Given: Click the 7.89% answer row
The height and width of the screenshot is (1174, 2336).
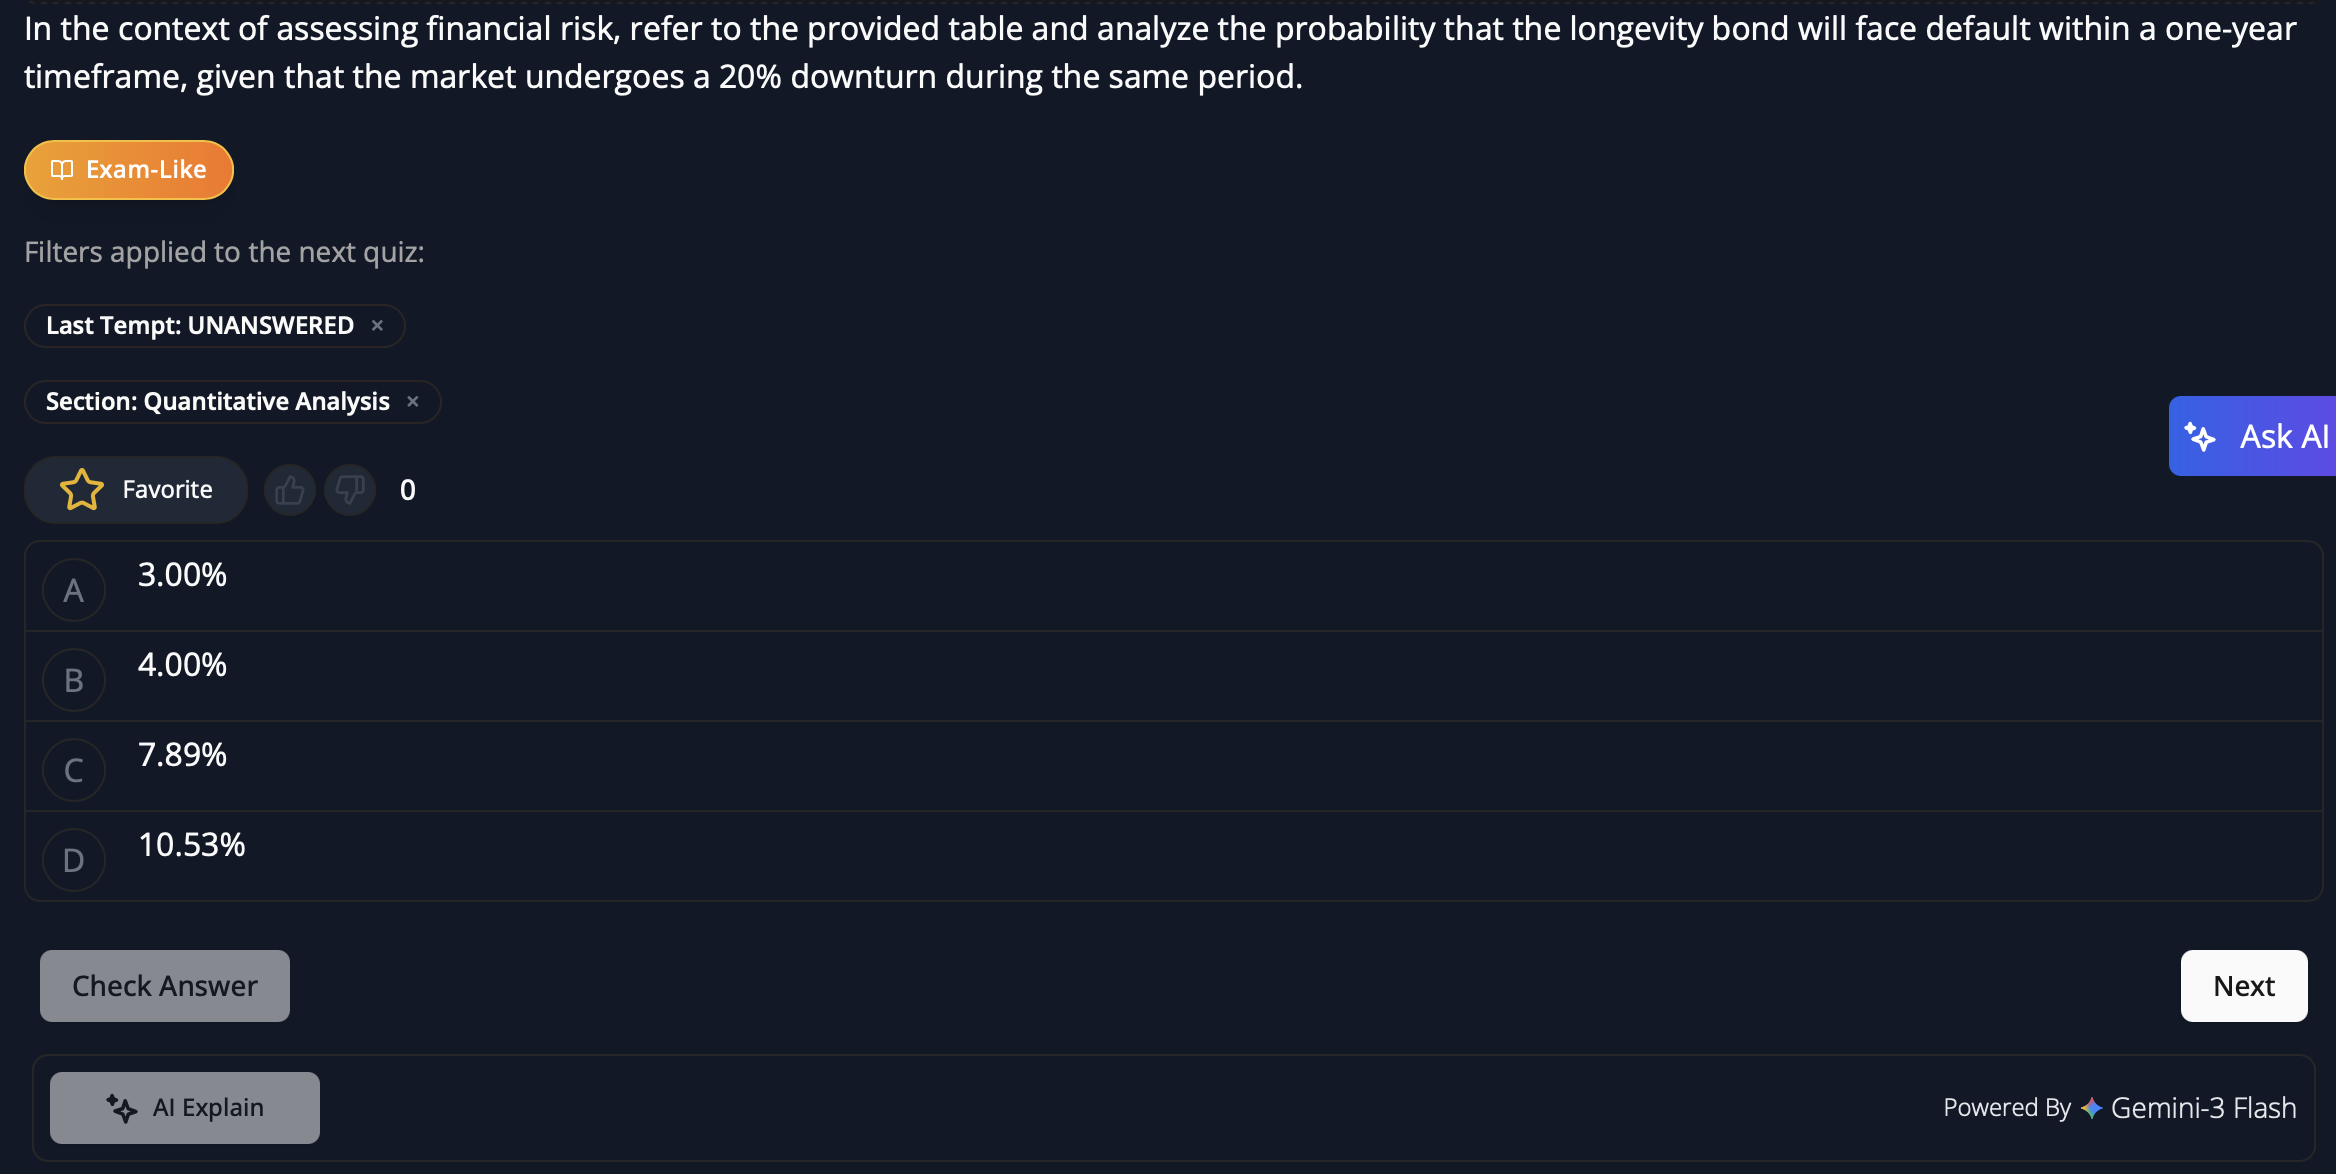Looking at the screenshot, I should [x=1170, y=766].
